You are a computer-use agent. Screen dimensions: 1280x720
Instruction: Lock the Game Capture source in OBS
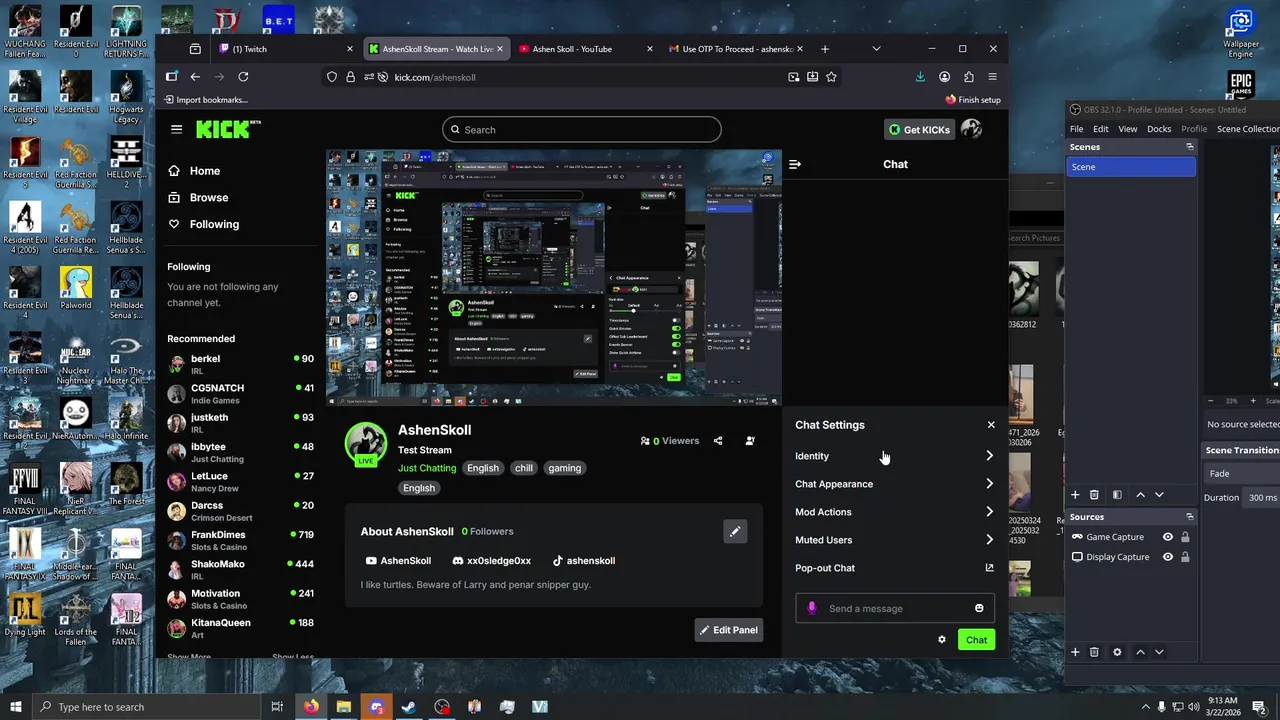coord(1185,537)
